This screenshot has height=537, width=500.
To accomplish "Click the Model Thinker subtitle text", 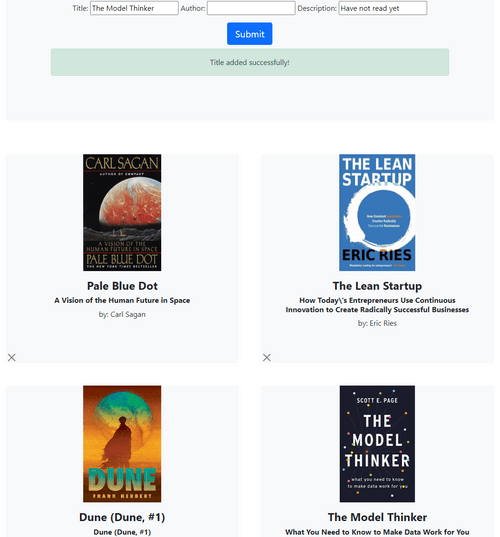I will pyautogui.click(x=377, y=532).
